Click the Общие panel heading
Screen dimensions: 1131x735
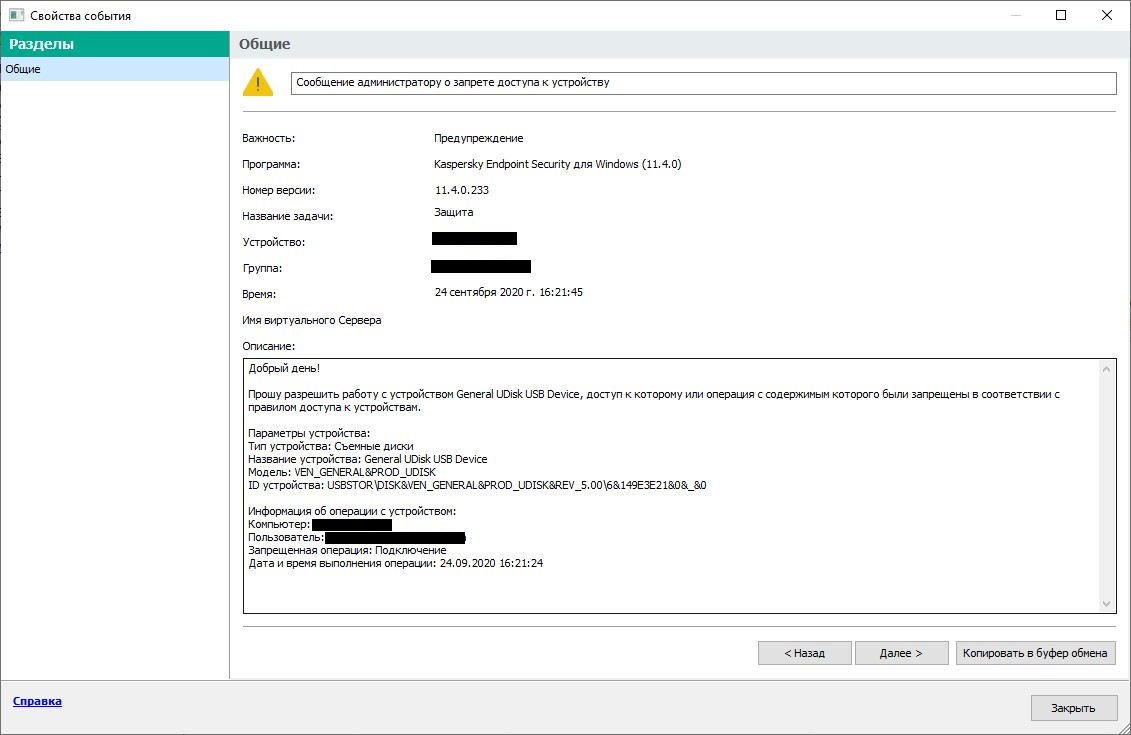[265, 44]
